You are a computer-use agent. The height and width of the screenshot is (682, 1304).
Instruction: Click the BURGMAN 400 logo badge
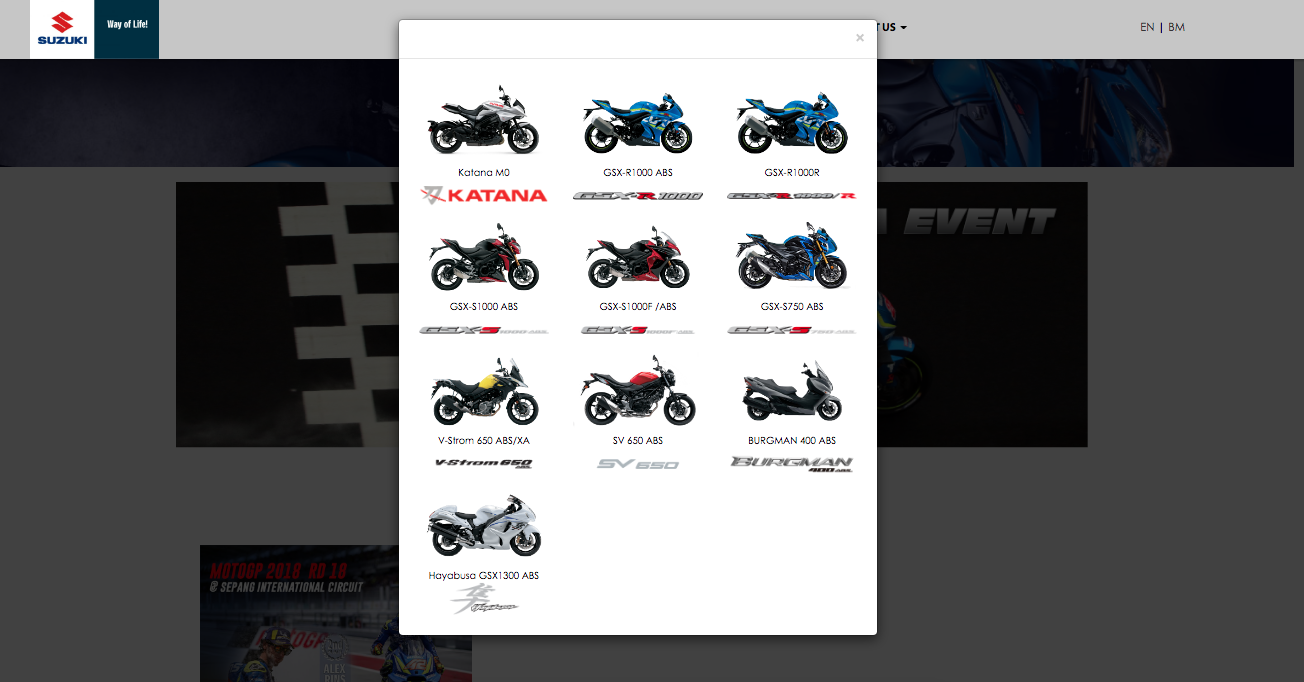792,463
